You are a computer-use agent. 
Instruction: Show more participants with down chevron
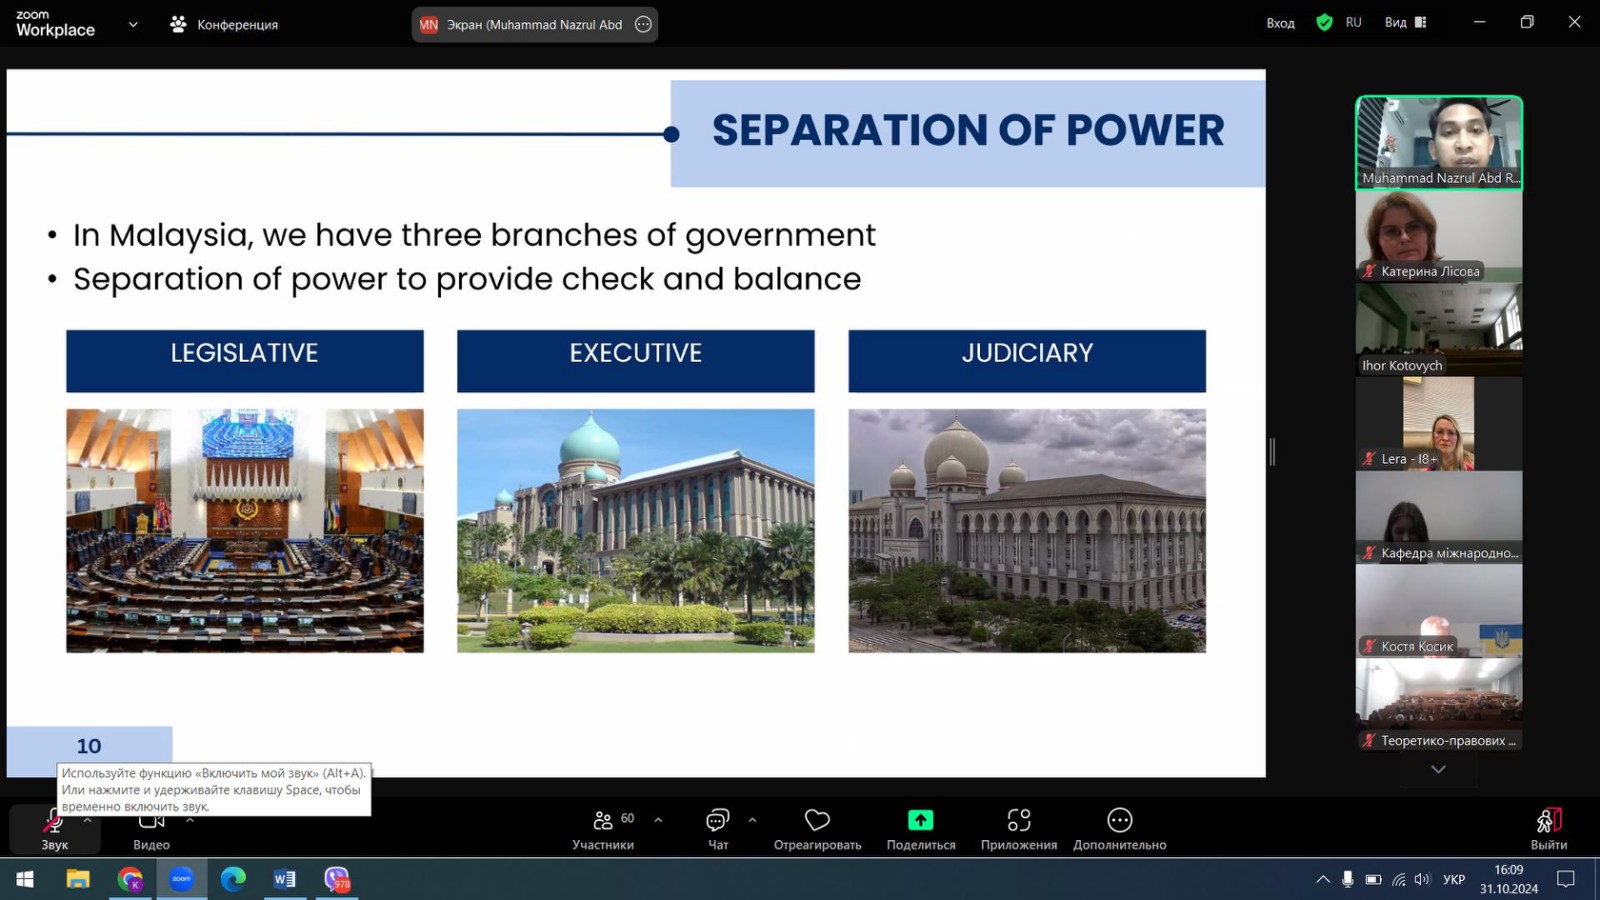pos(1438,769)
